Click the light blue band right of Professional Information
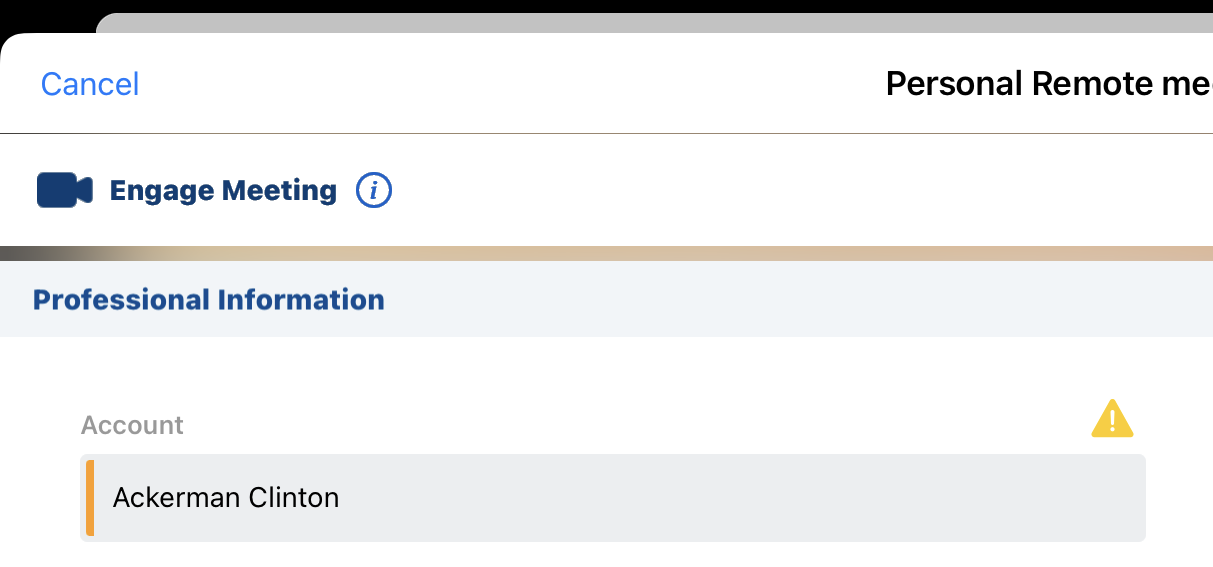Screen dimensions: 1213x567 pyautogui.click(x=800, y=300)
